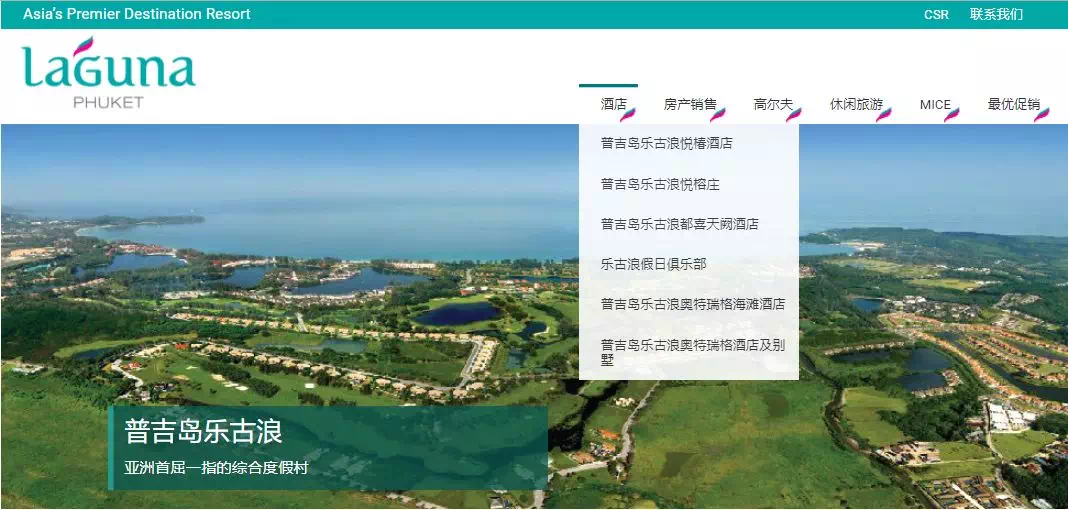Click the Laguna Phuket logo
This screenshot has height=510, width=1068.
coord(108,72)
